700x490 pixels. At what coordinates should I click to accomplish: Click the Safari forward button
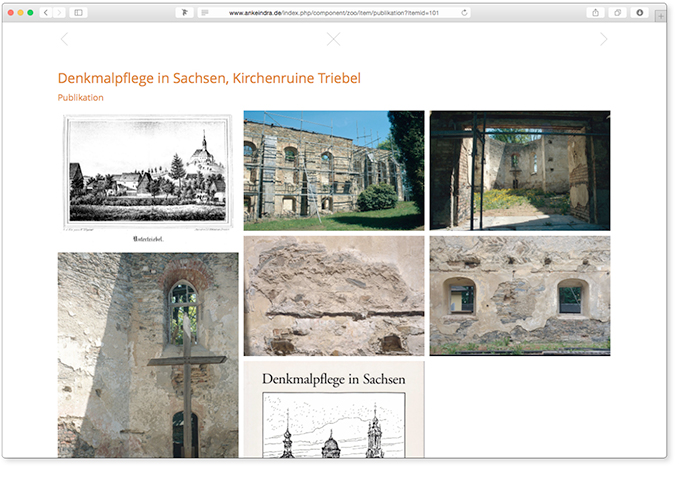pyautogui.click(x=58, y=13)
